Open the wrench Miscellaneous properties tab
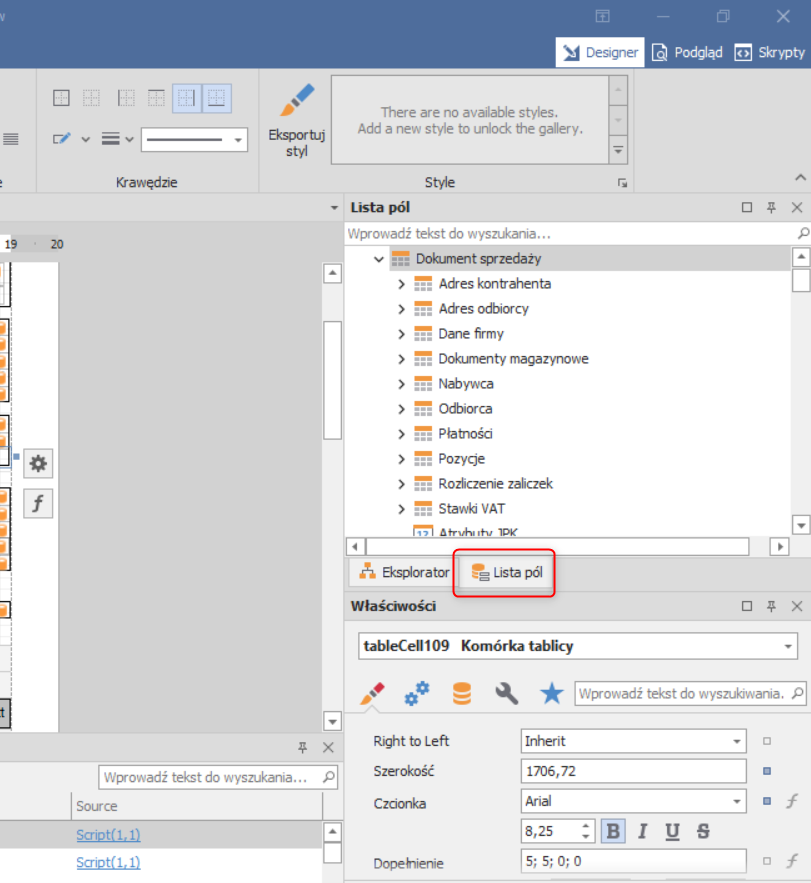Image resolution: width=811 pixels, height=883 pixels. pos(506,693)
